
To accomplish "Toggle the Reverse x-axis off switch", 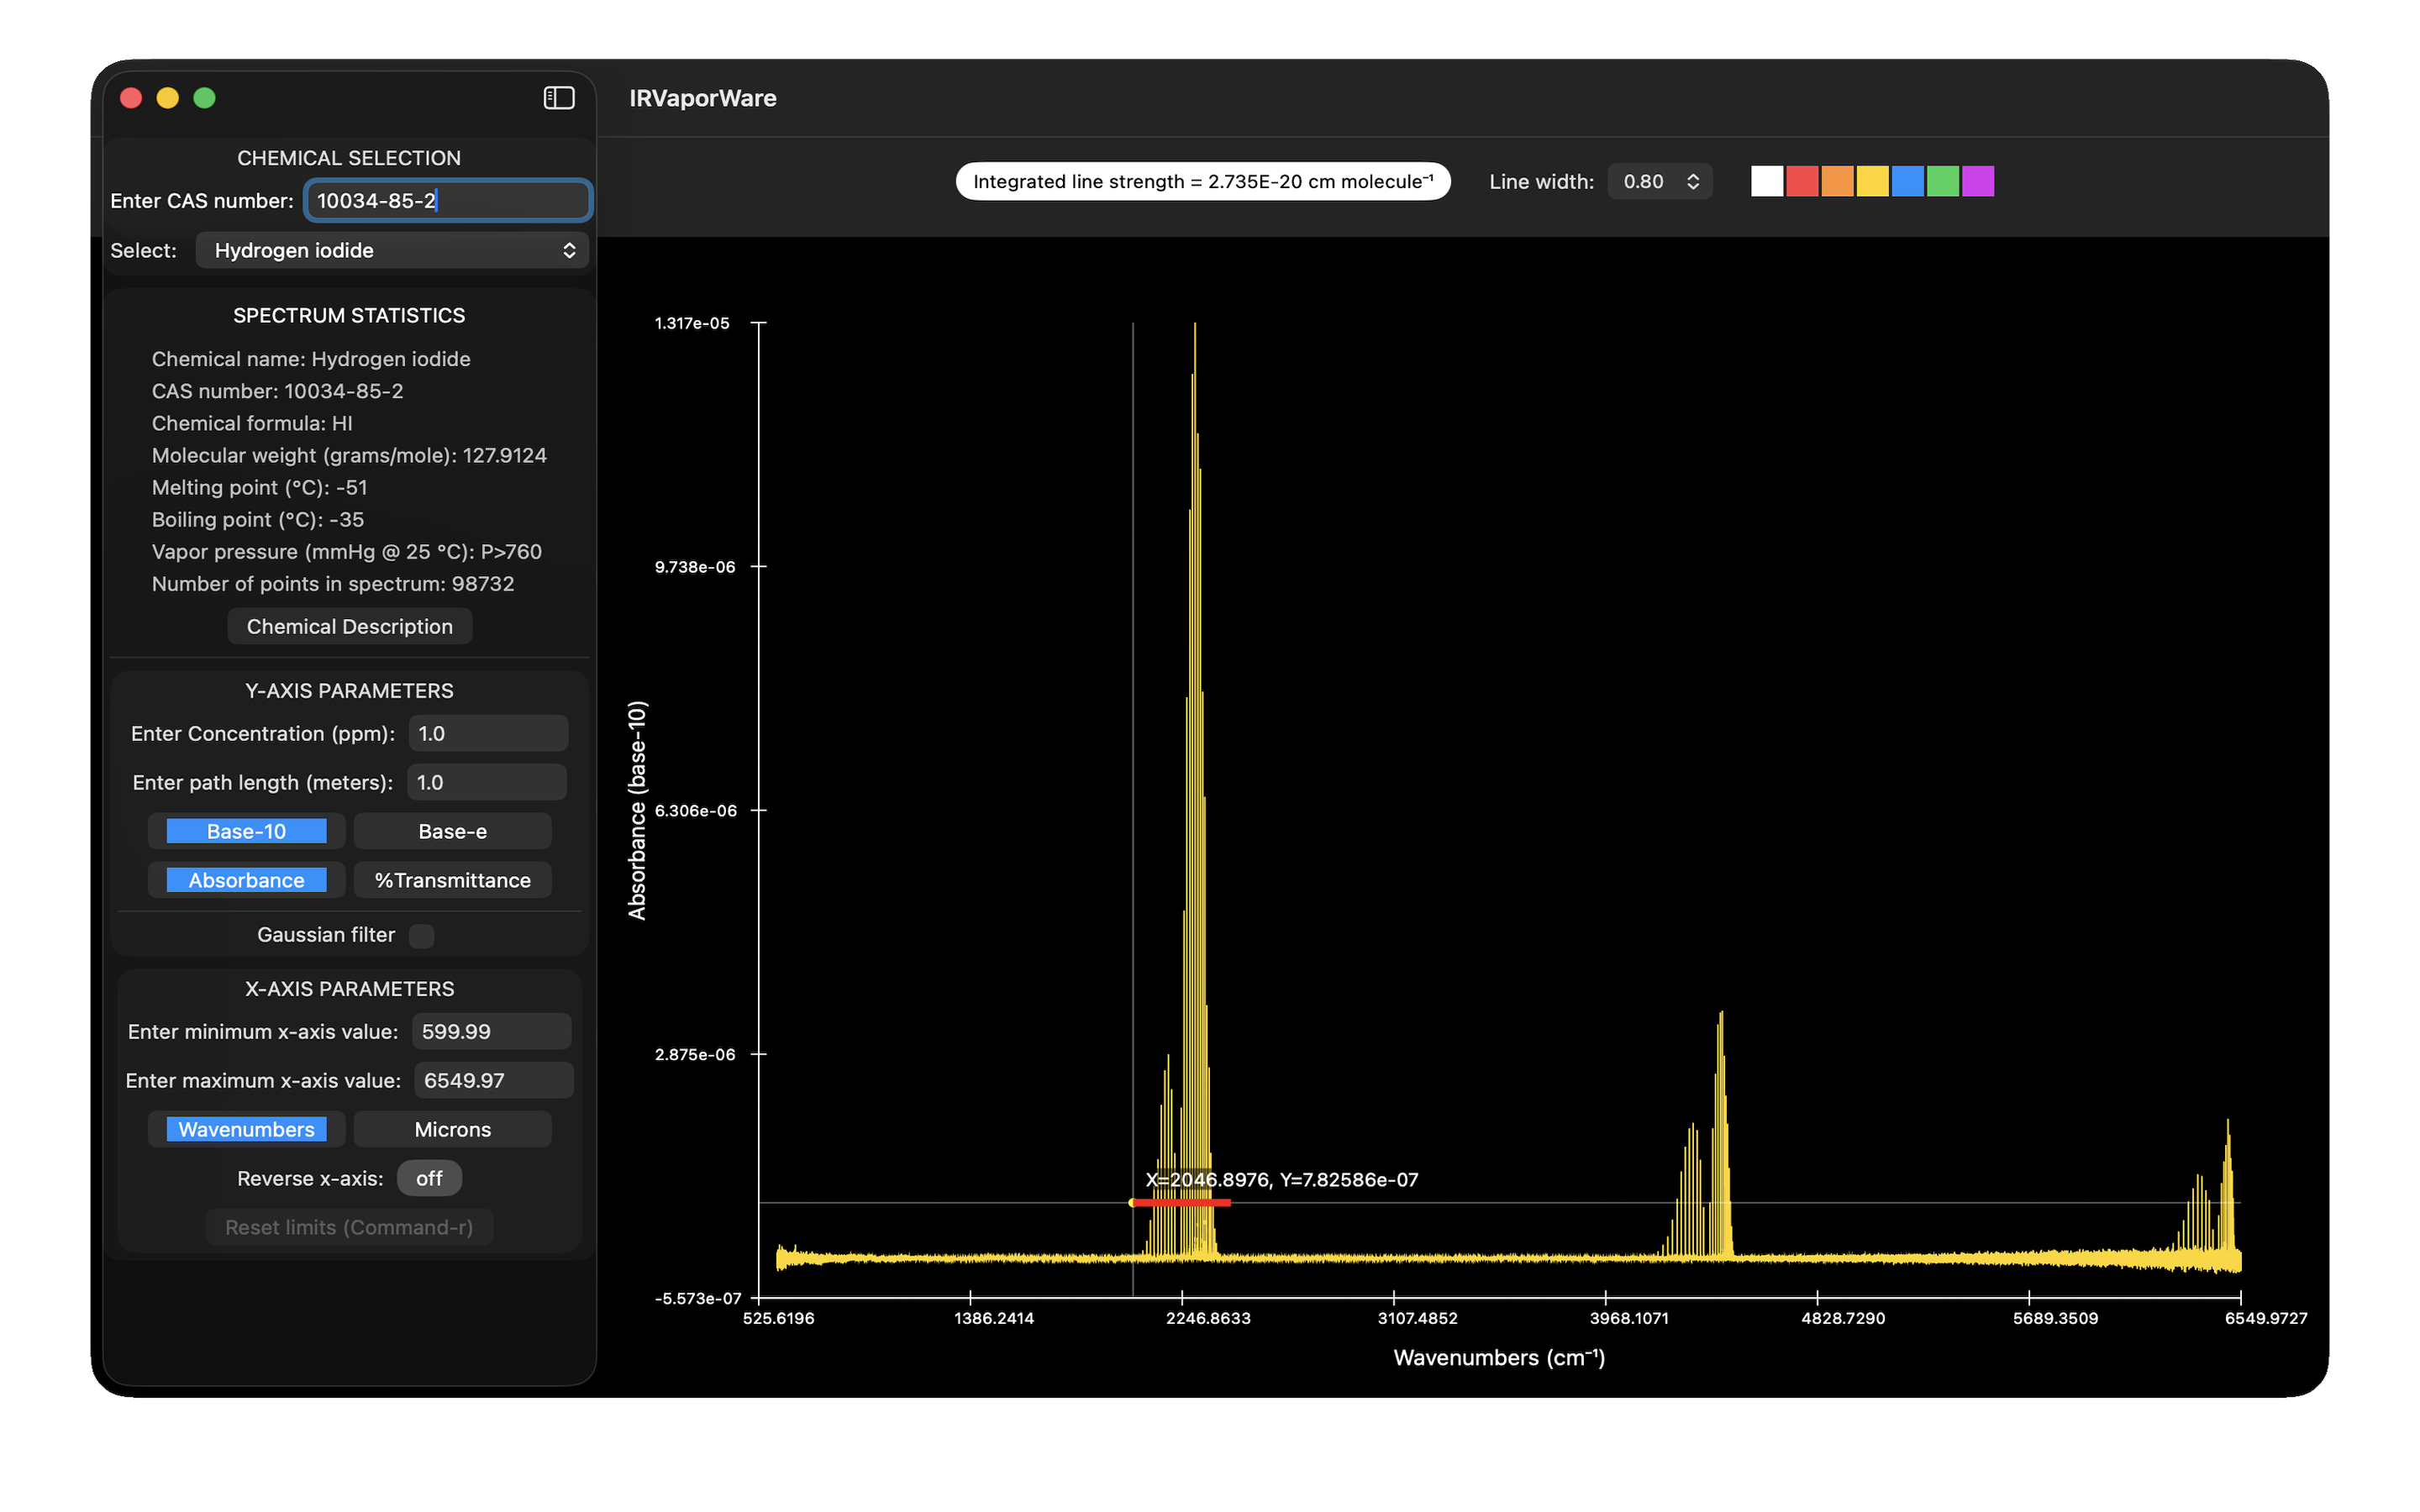I will point(429,1178).
